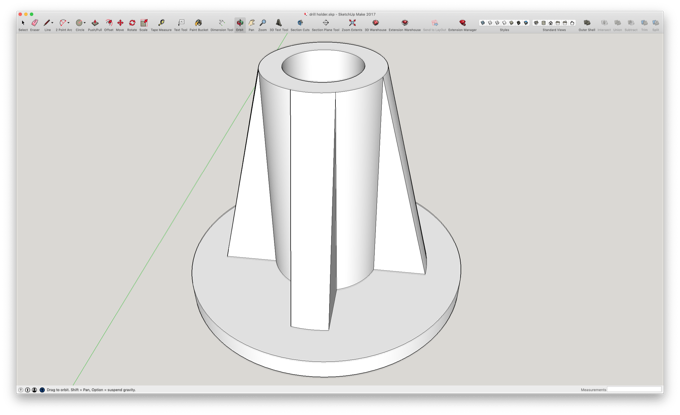The width and height of the screenshot is (680, 415).
Task: Switch to Shaded style
Action: (x=511, y=23)
